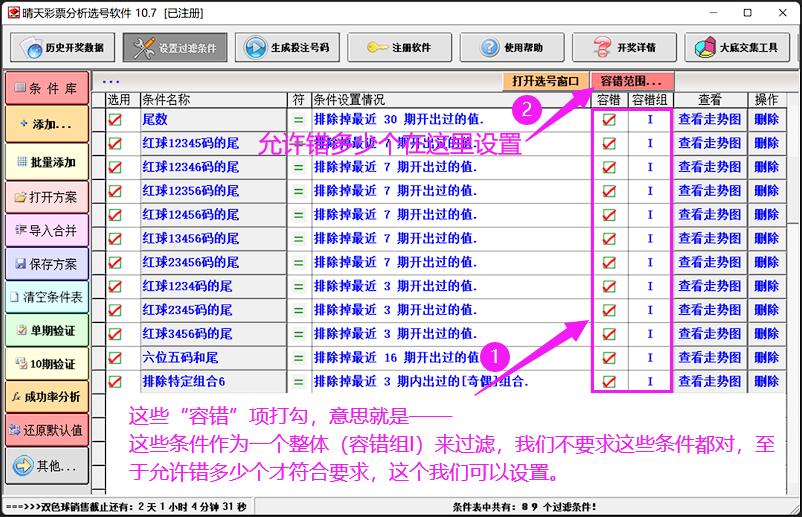Uncheck 选用 checkbox for 尾数 row

pos(115,119)
